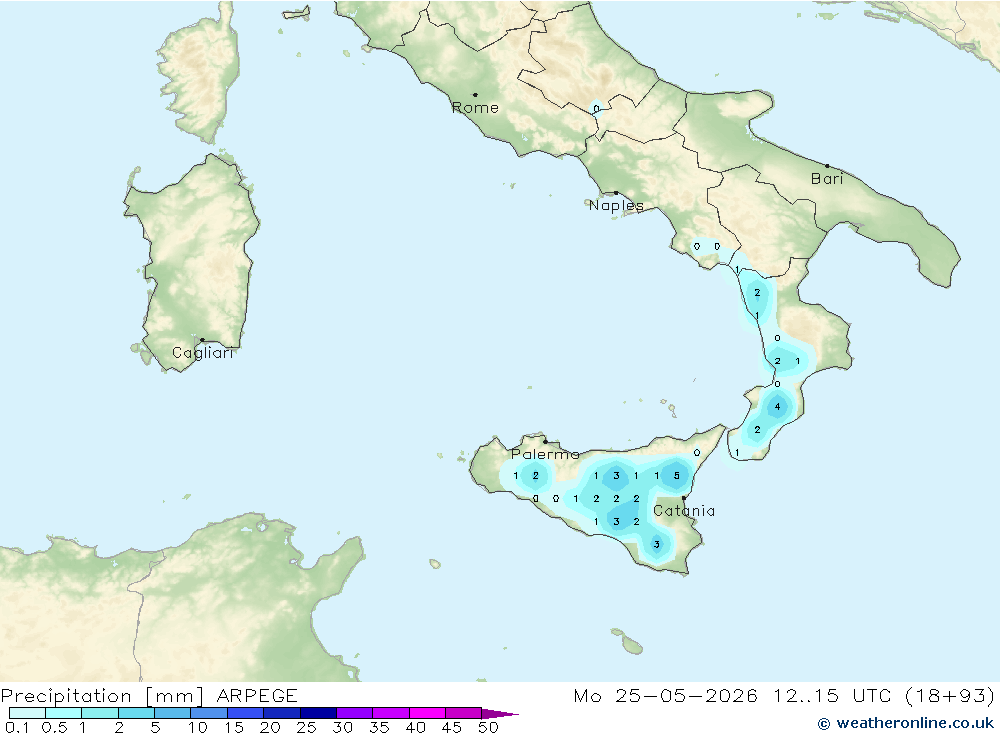Viewport: 1000px width, 733px height.
Task: Click the Rome city label
Action: click(x=475, y=108)
